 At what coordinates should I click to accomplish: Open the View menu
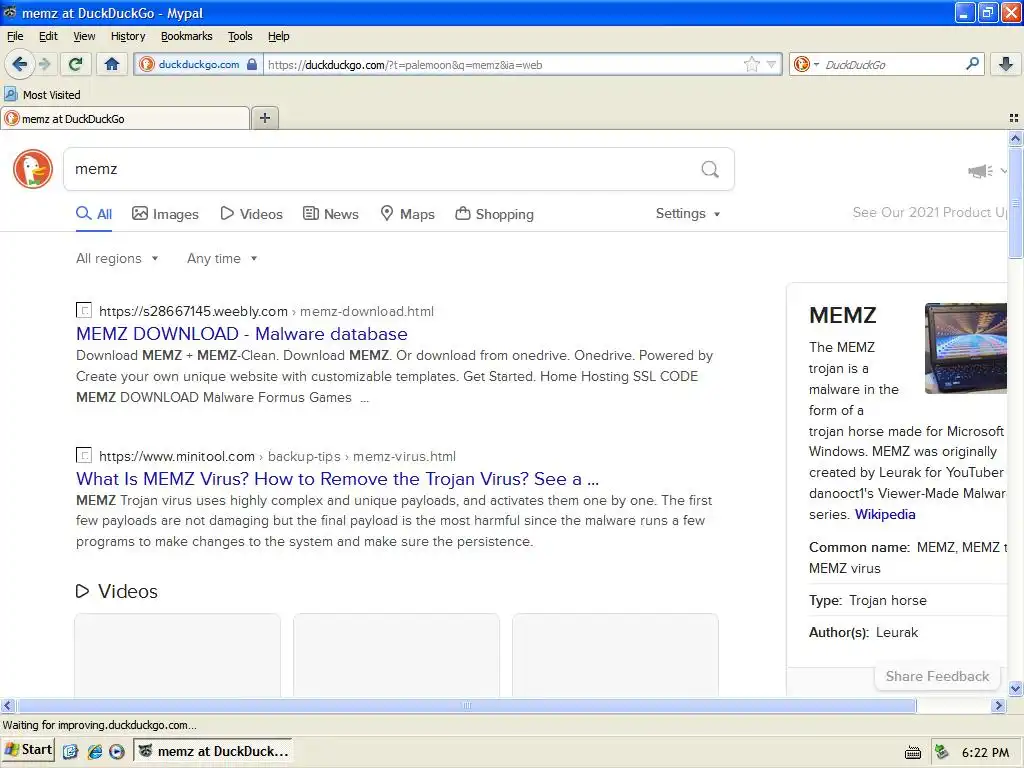click(x=84, y=36)
